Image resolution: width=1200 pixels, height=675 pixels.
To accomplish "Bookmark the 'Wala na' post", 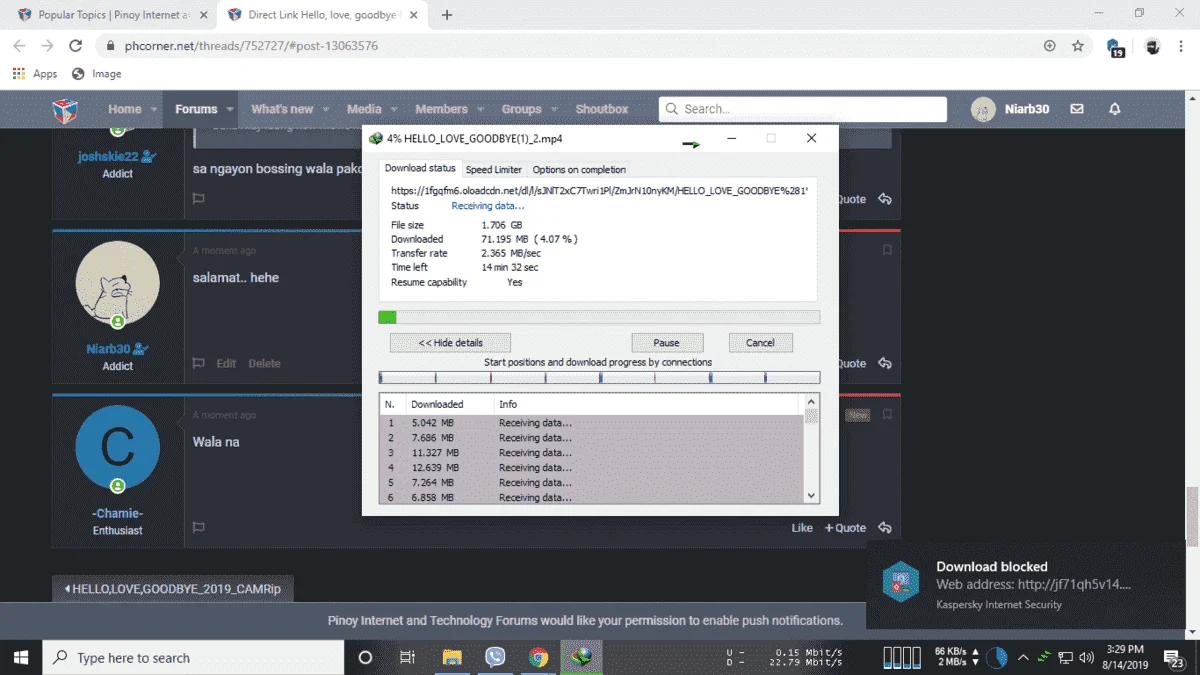I will point(887,414).
